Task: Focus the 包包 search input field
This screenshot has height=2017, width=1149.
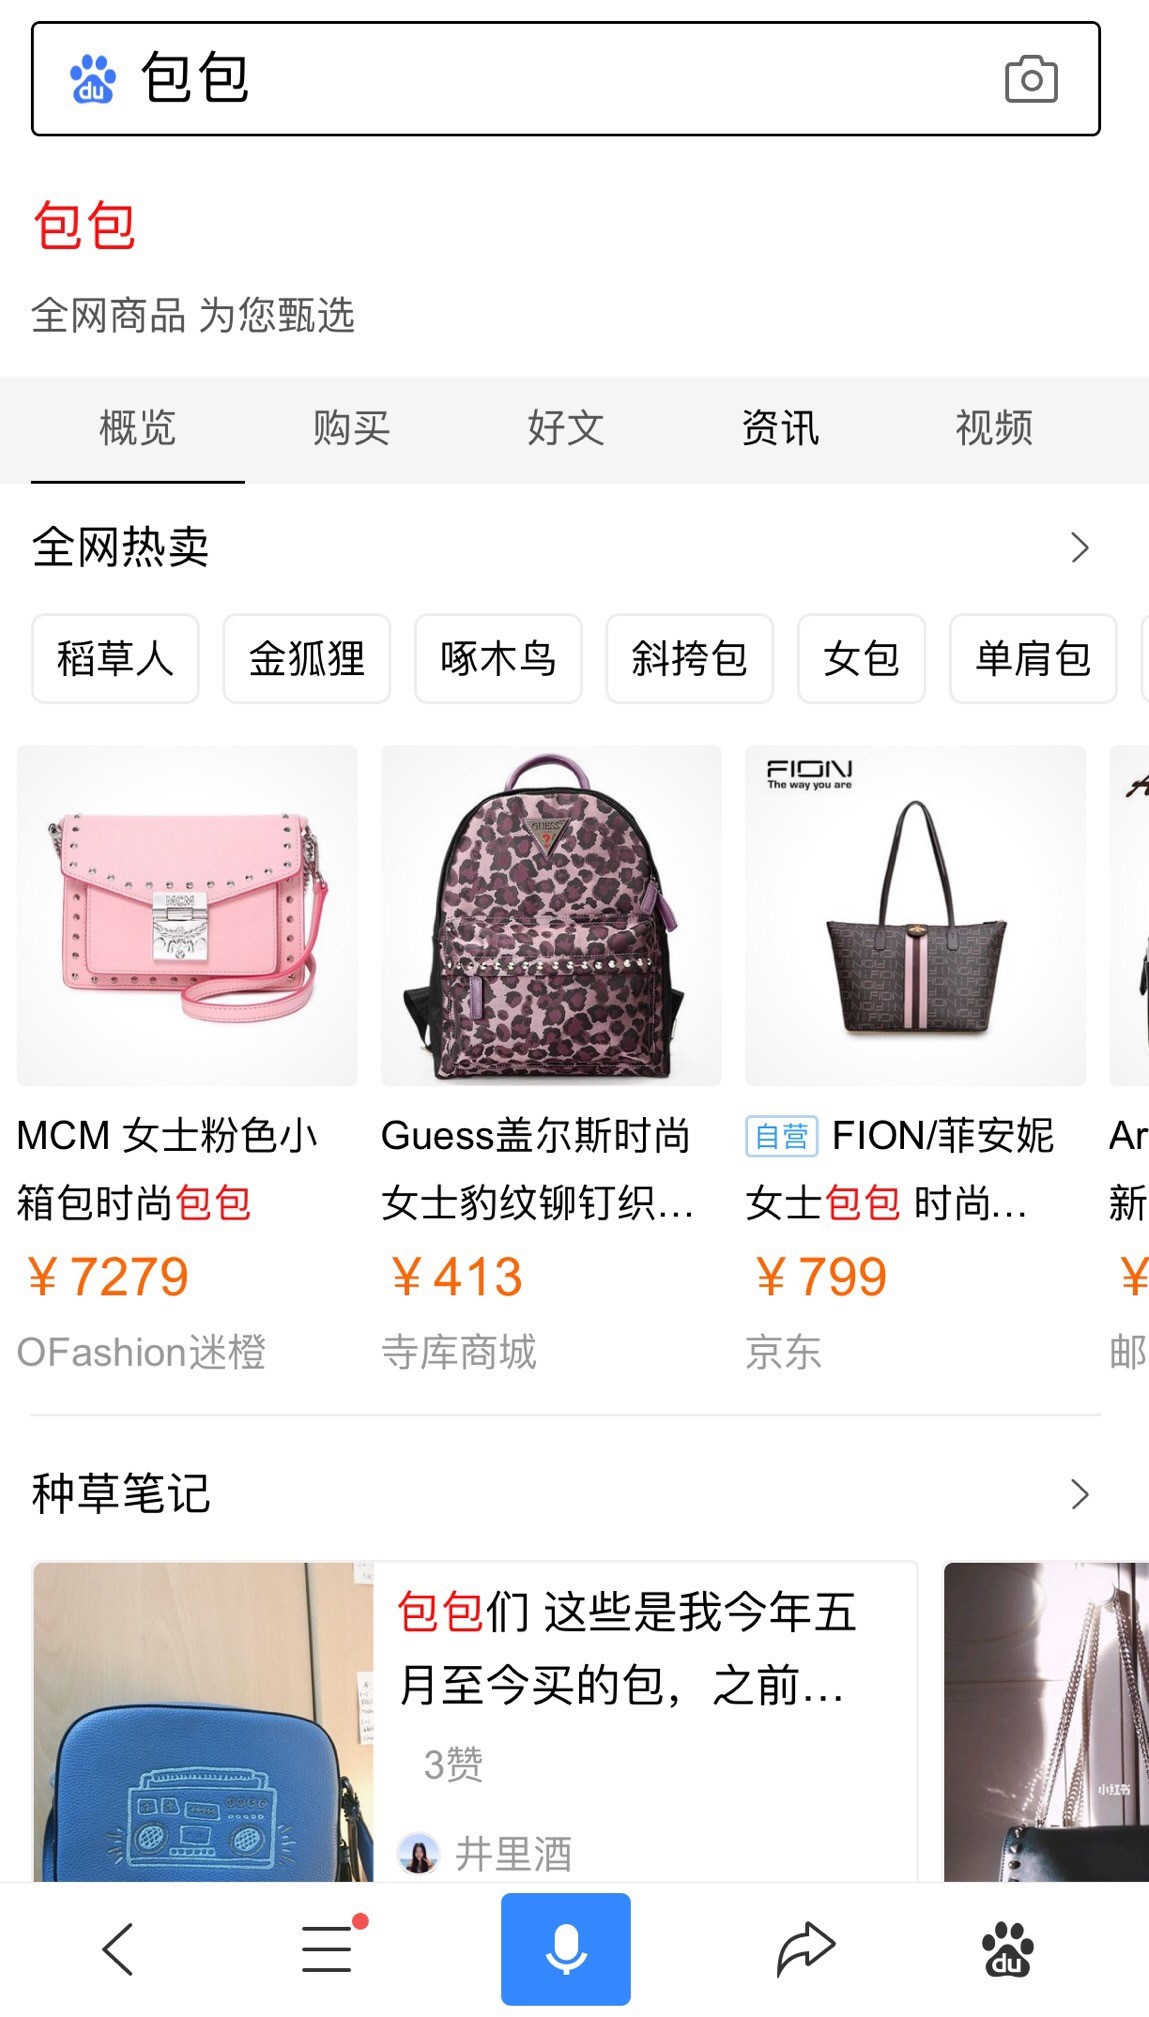Action: (x=566, y=79)
